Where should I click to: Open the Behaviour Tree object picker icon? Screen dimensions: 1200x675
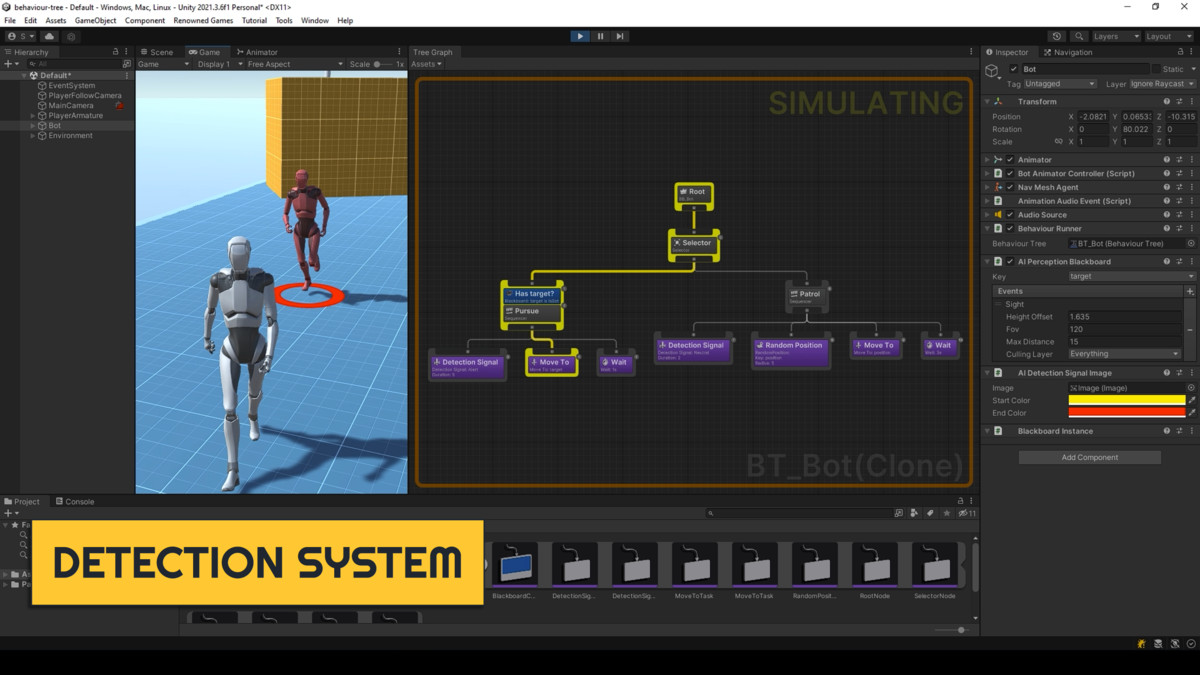[1192, 243]
